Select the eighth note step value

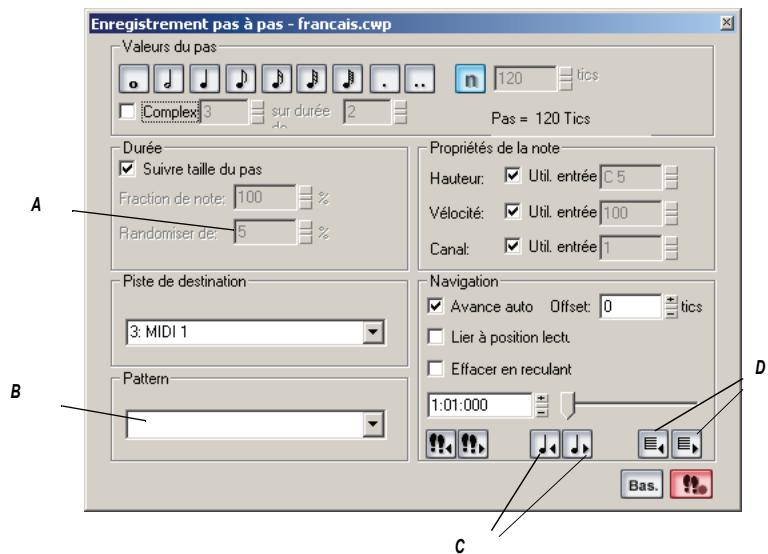(x=240, y=79)
